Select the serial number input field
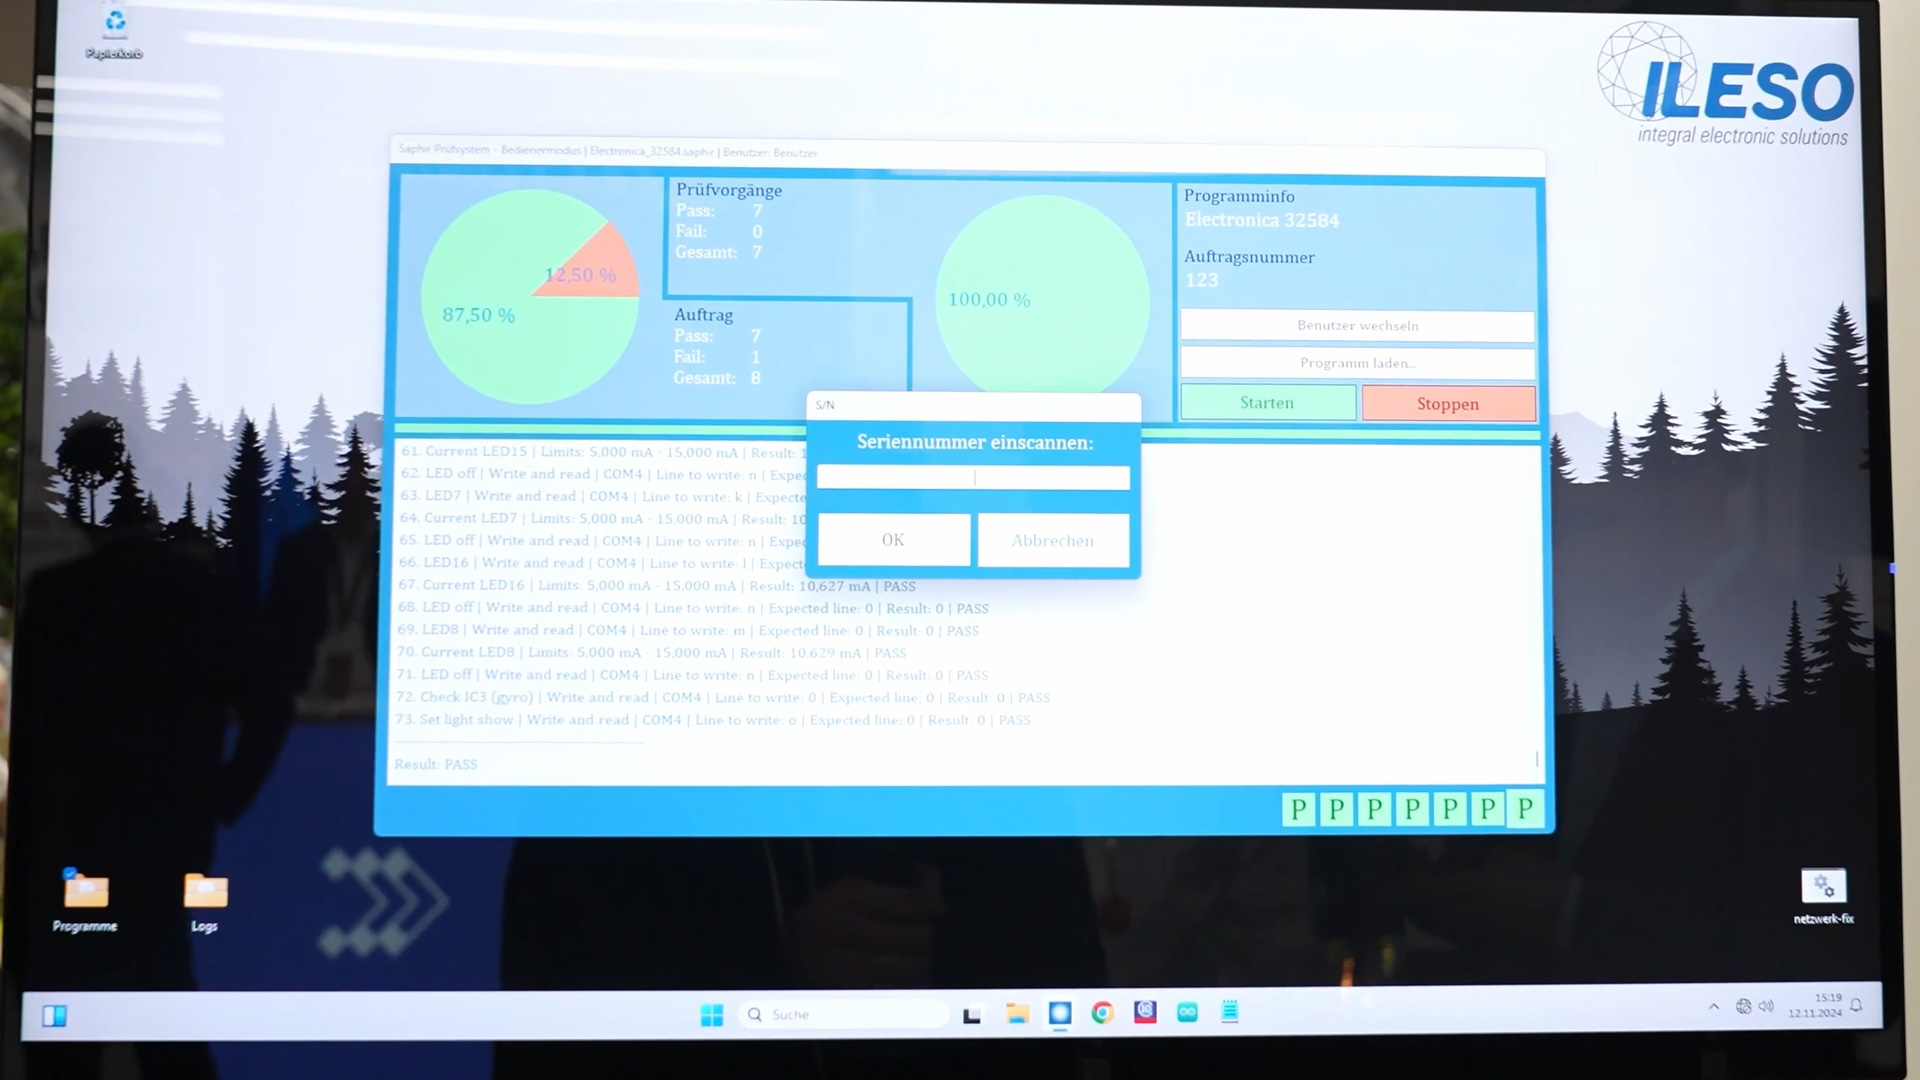 [973, 476]
